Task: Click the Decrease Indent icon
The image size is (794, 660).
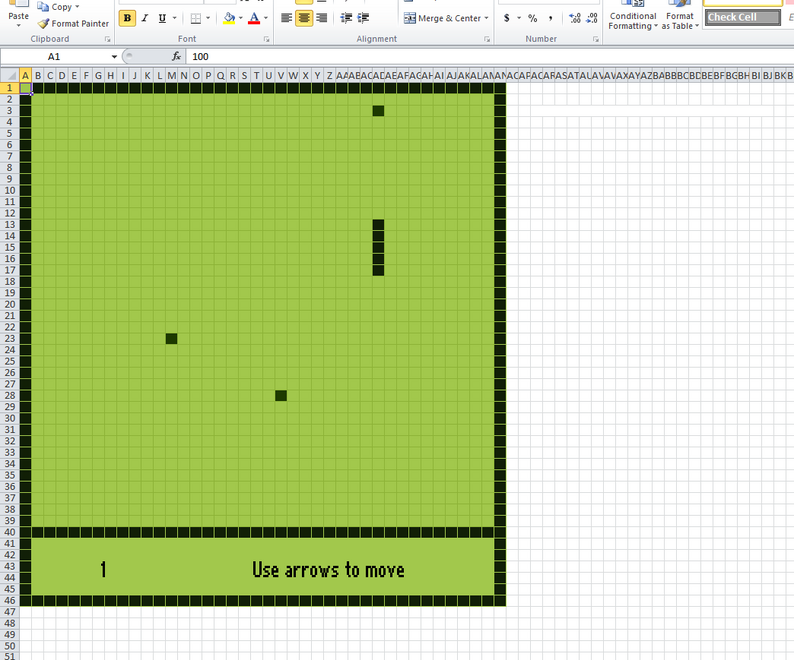Action: click(346, 18)
